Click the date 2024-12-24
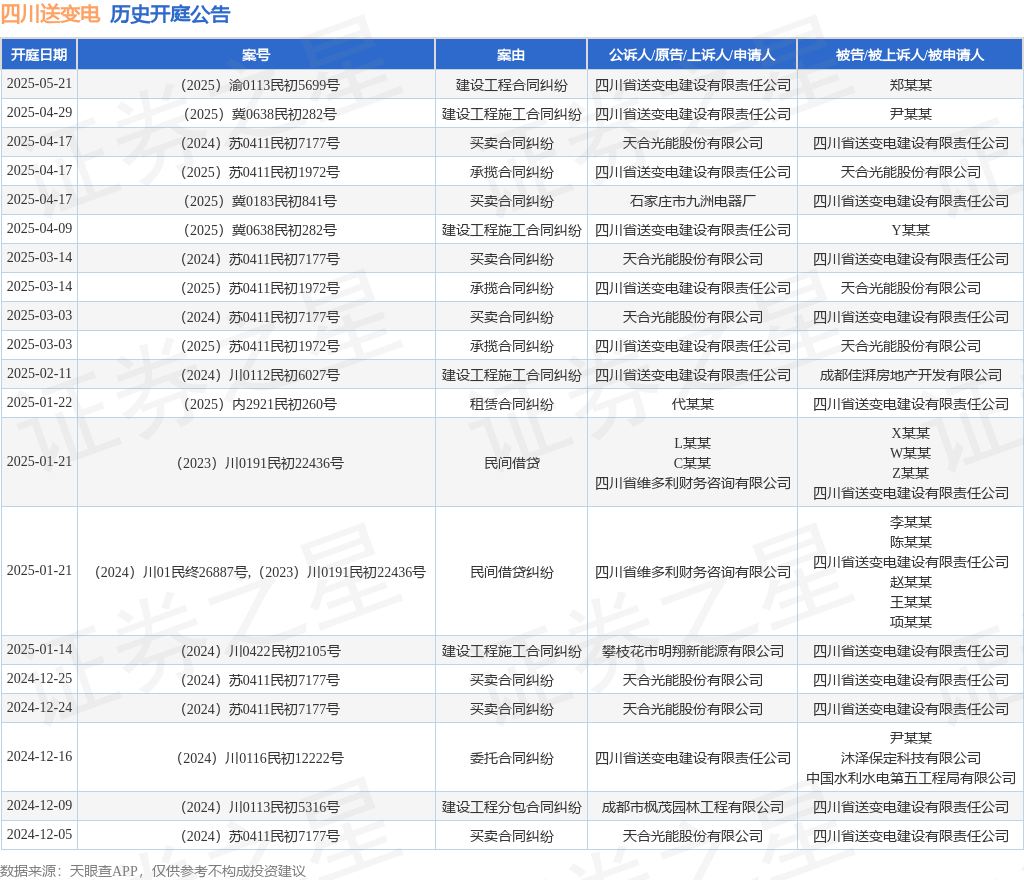The width and height of the screenshot is (1024, 880). (x=39, y=708)
